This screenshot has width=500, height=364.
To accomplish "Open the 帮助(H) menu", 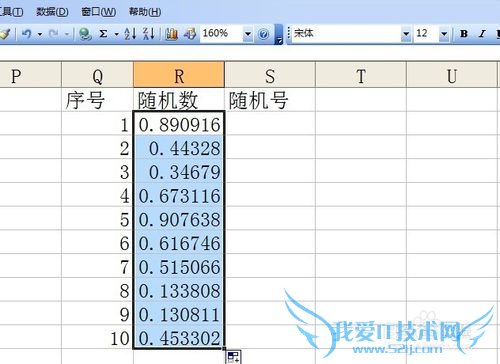I will click(145, 12).
